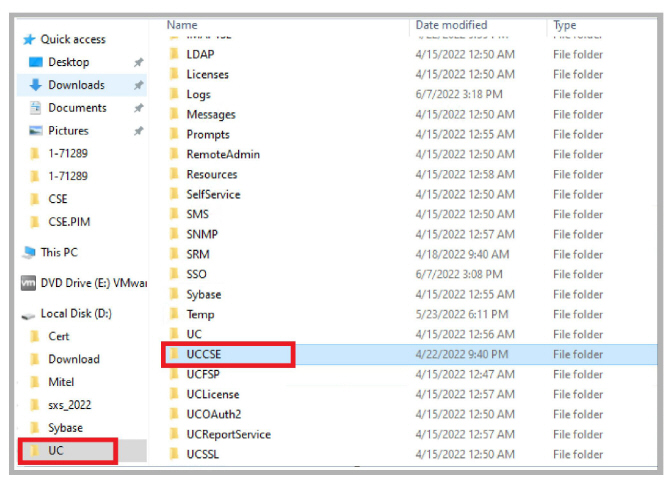The width and height of the screenshot is (672, 492).
Task: Click UCCSE date 4/22/2022 9:40 PM
Action: click(462, 354)
